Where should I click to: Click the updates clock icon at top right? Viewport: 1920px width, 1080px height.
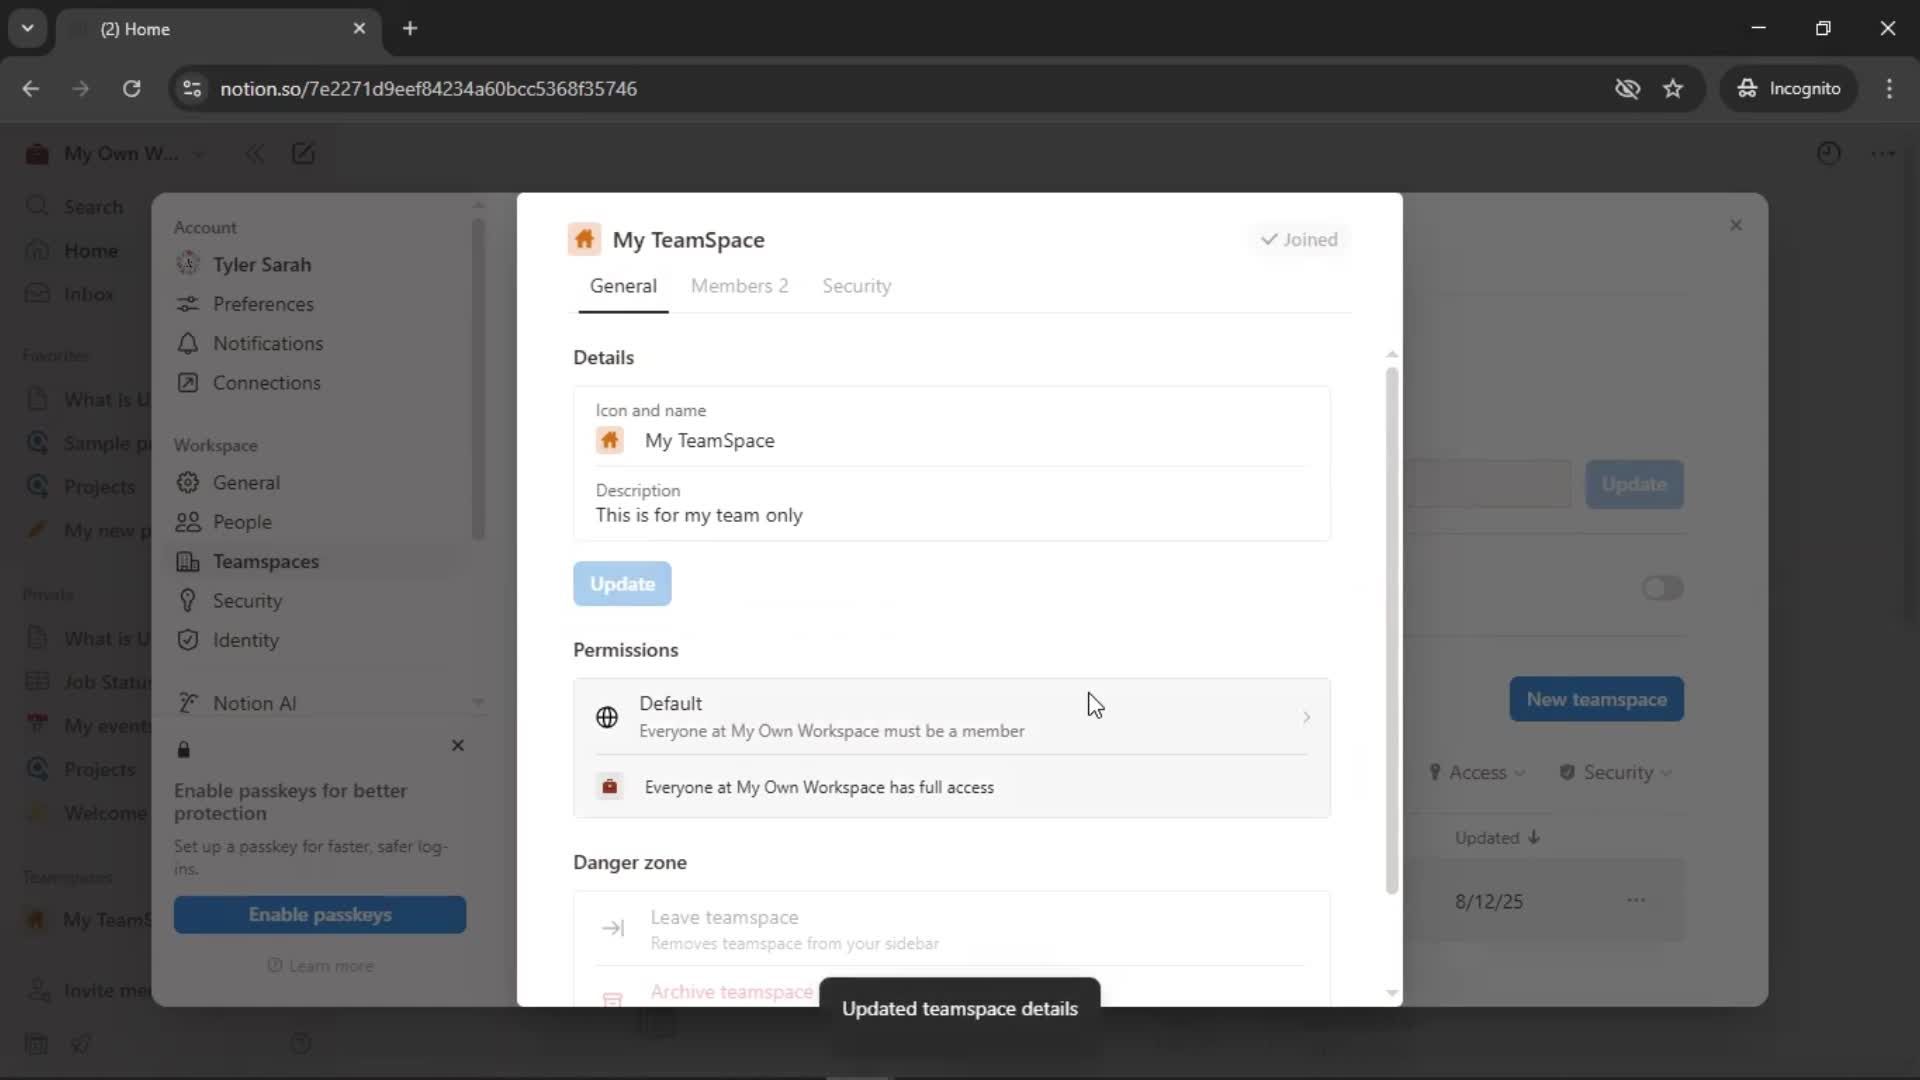[1829, 154]
